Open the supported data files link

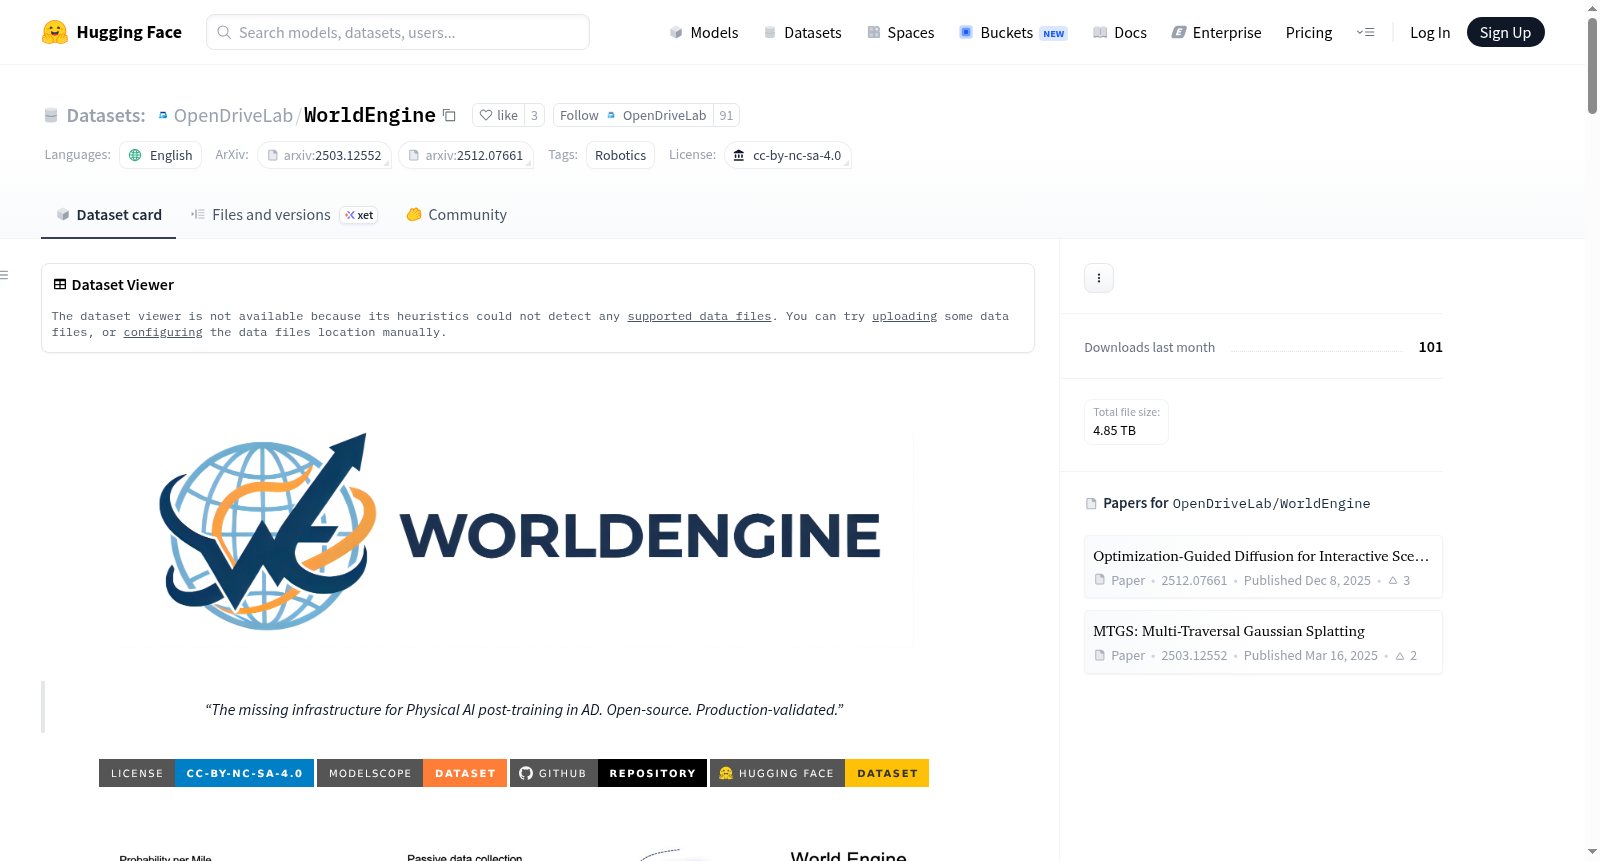699,316
